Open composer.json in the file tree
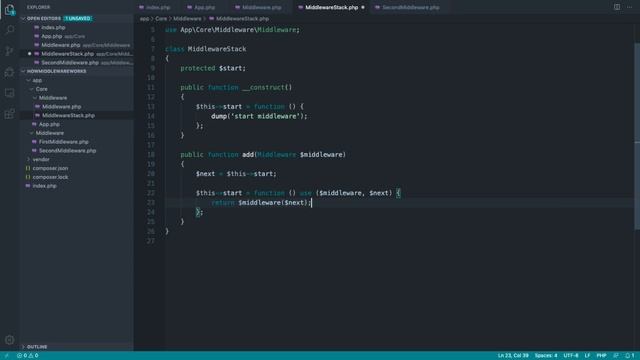This screenshot has width=640, height=360. point(50,168)
